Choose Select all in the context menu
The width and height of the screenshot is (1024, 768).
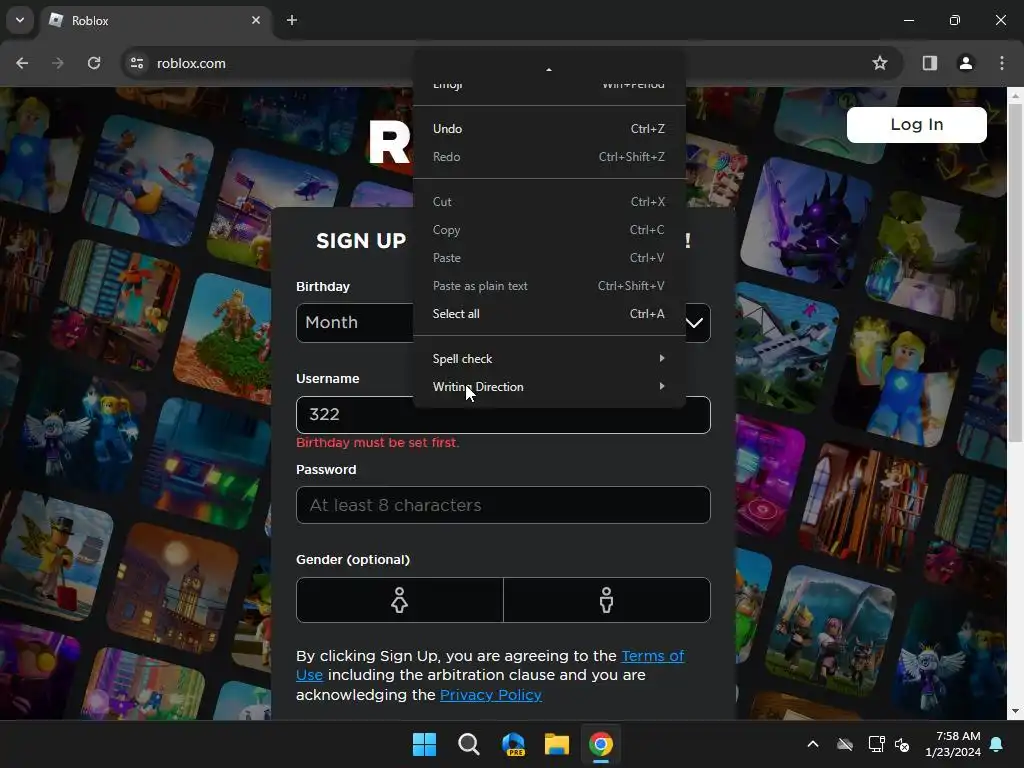pos(549,314)
